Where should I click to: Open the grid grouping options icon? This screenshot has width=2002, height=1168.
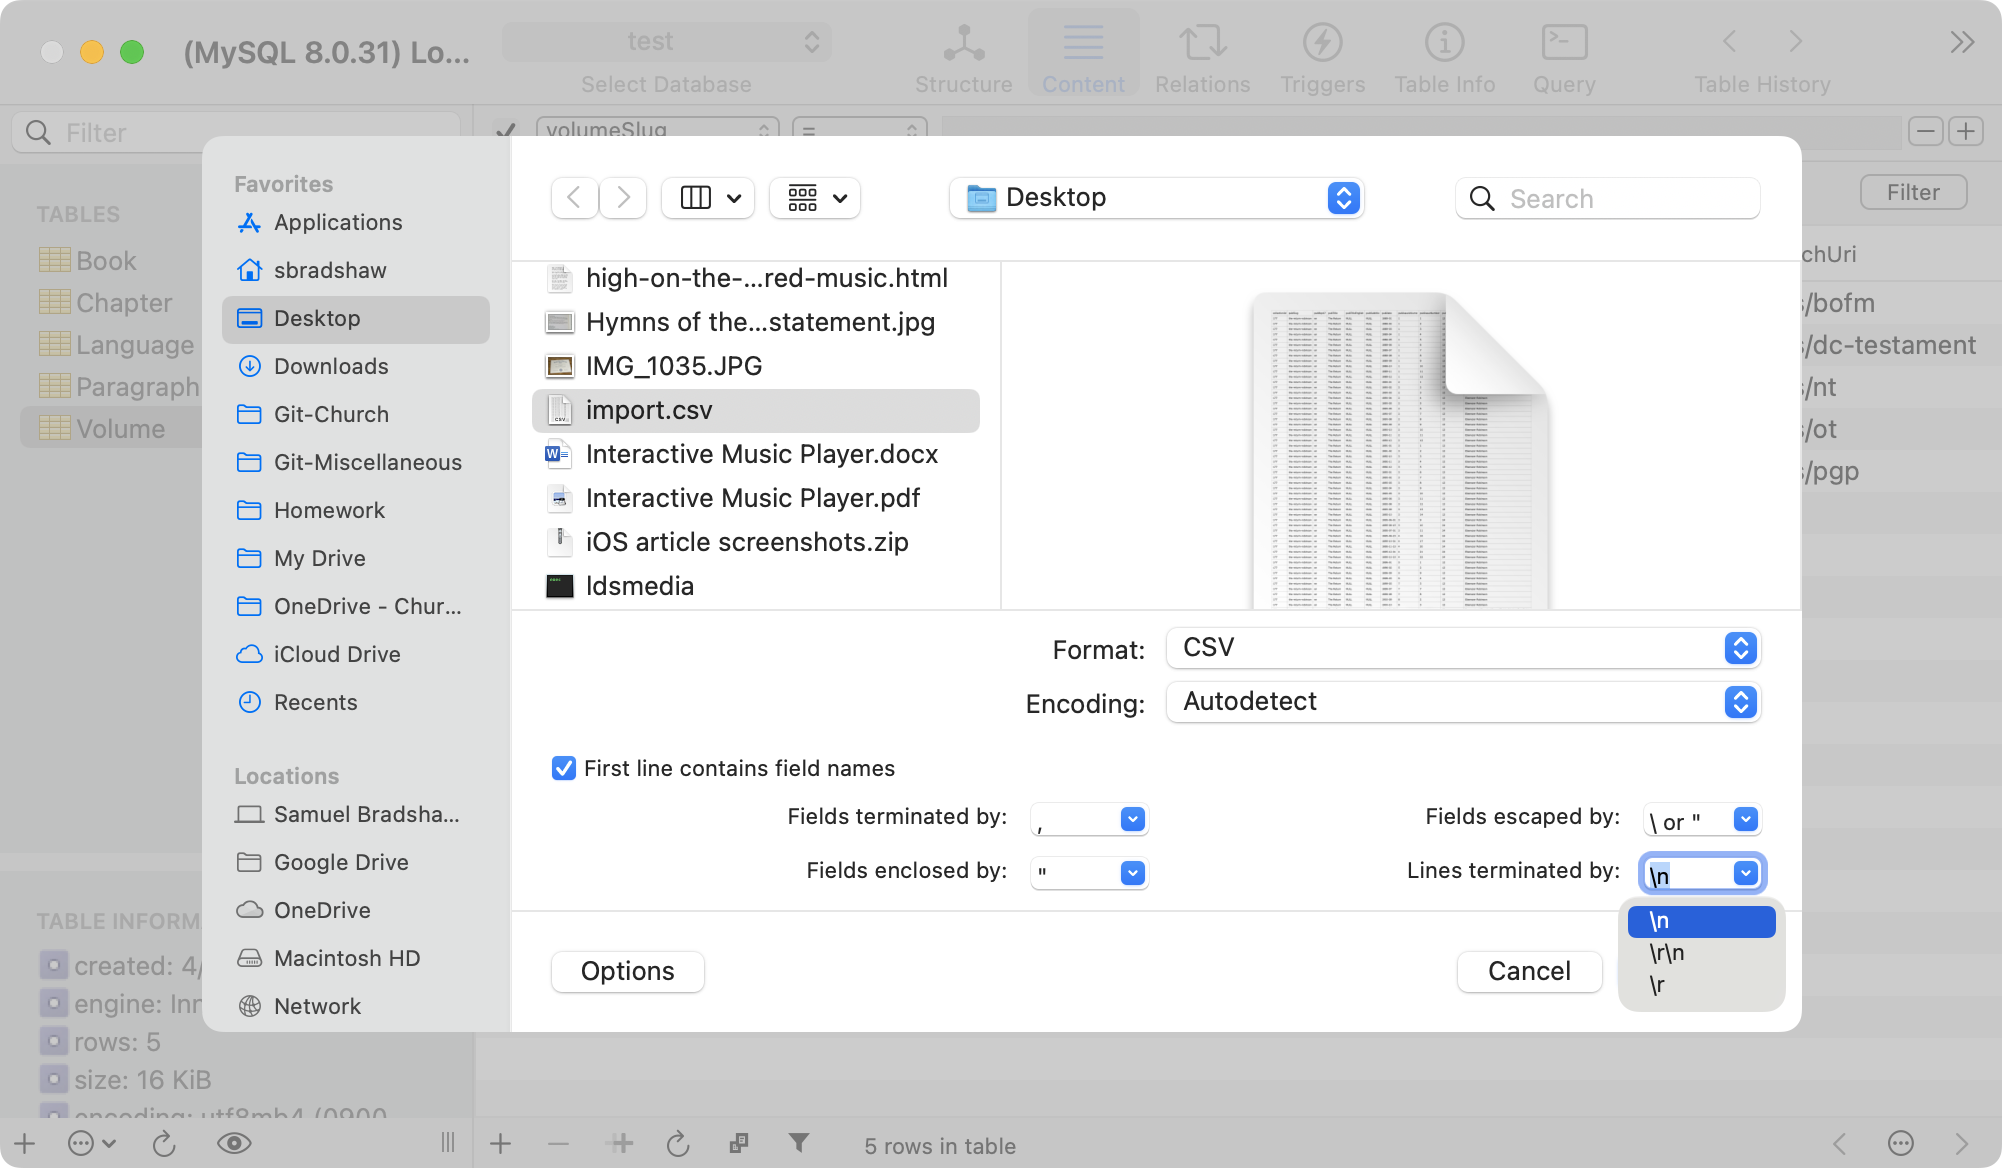pos(803,198)
